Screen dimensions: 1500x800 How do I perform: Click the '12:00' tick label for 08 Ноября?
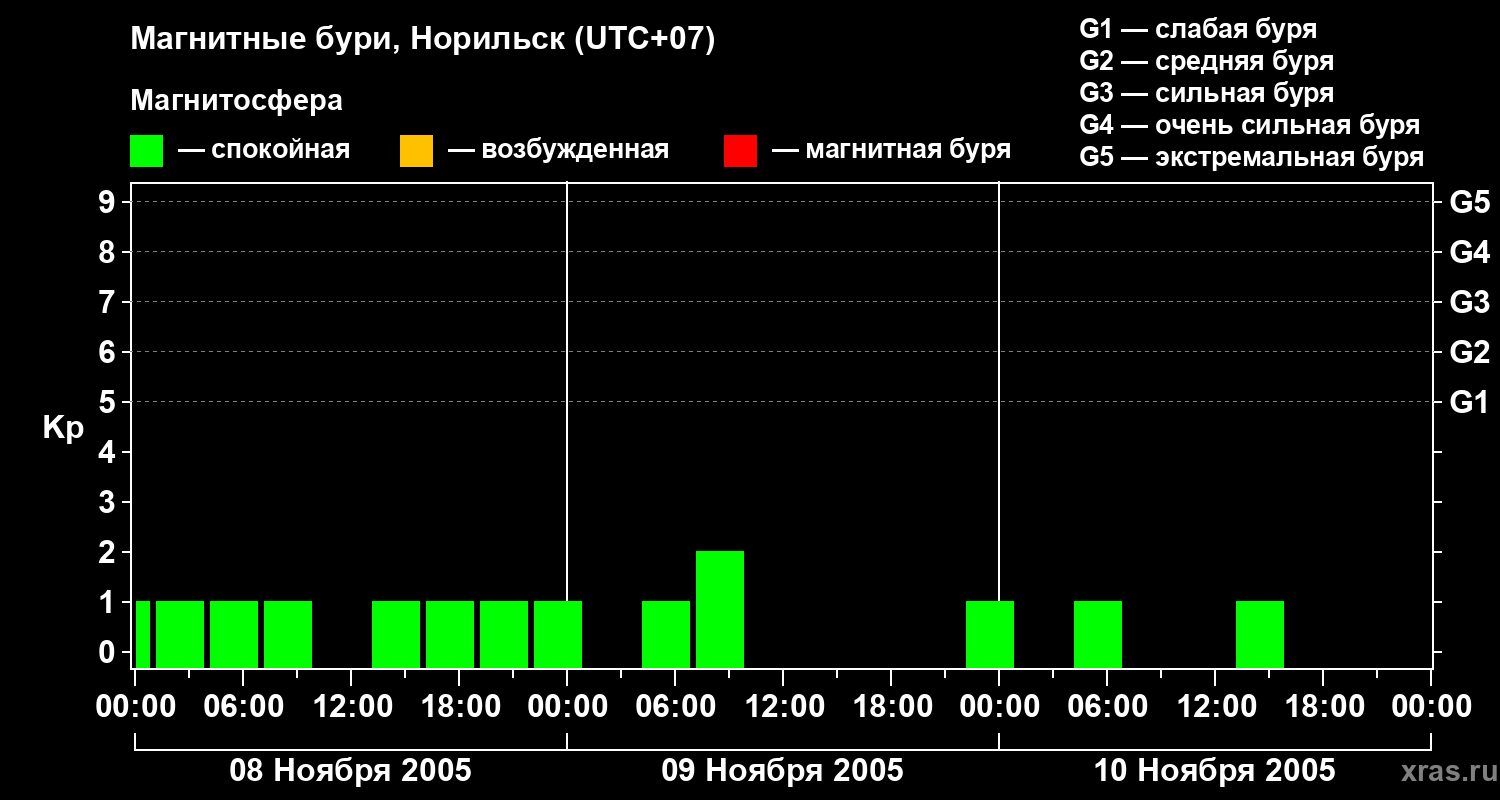352,707
